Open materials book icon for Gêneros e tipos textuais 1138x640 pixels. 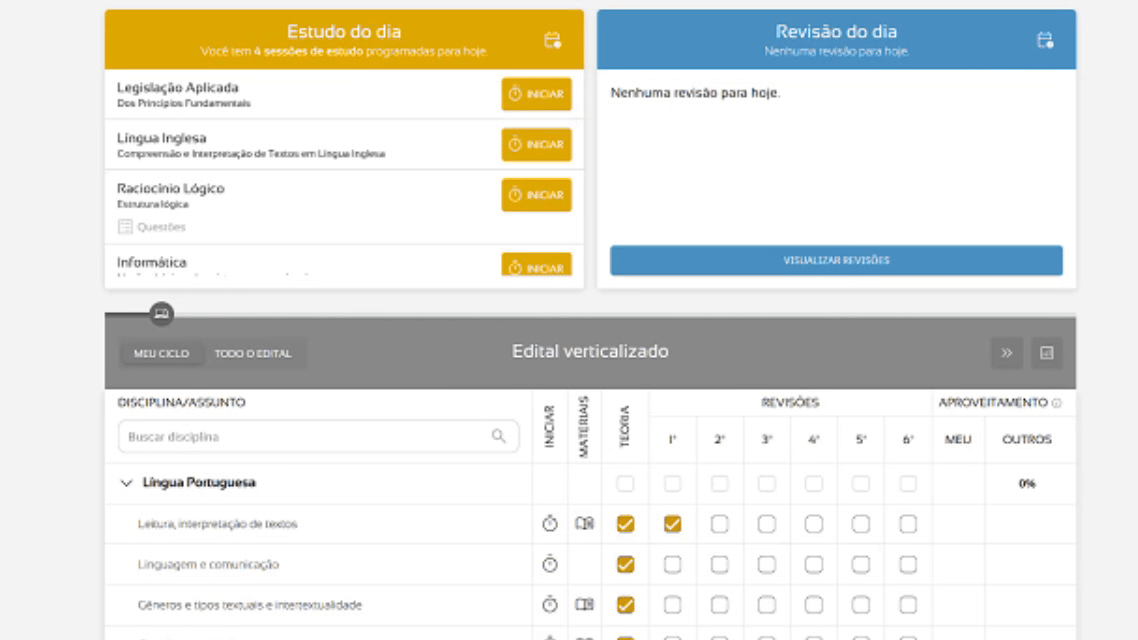pyautogui.click(x=584, y=604)
